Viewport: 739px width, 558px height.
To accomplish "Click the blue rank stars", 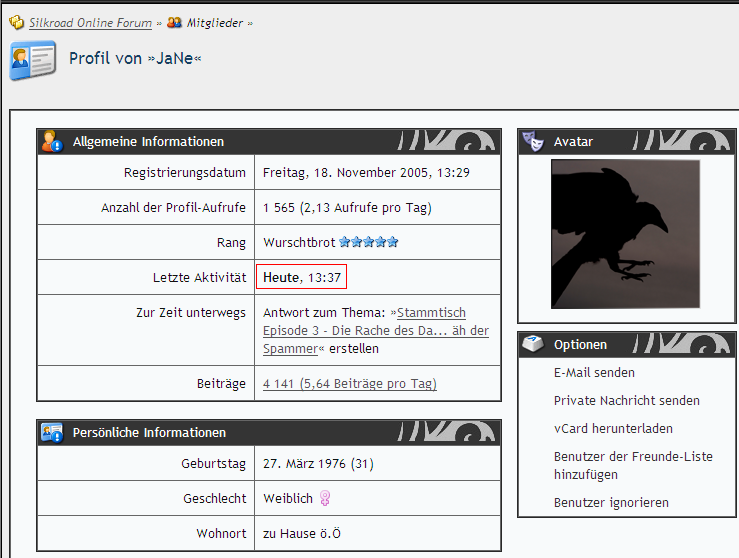I will coord(369,242).
